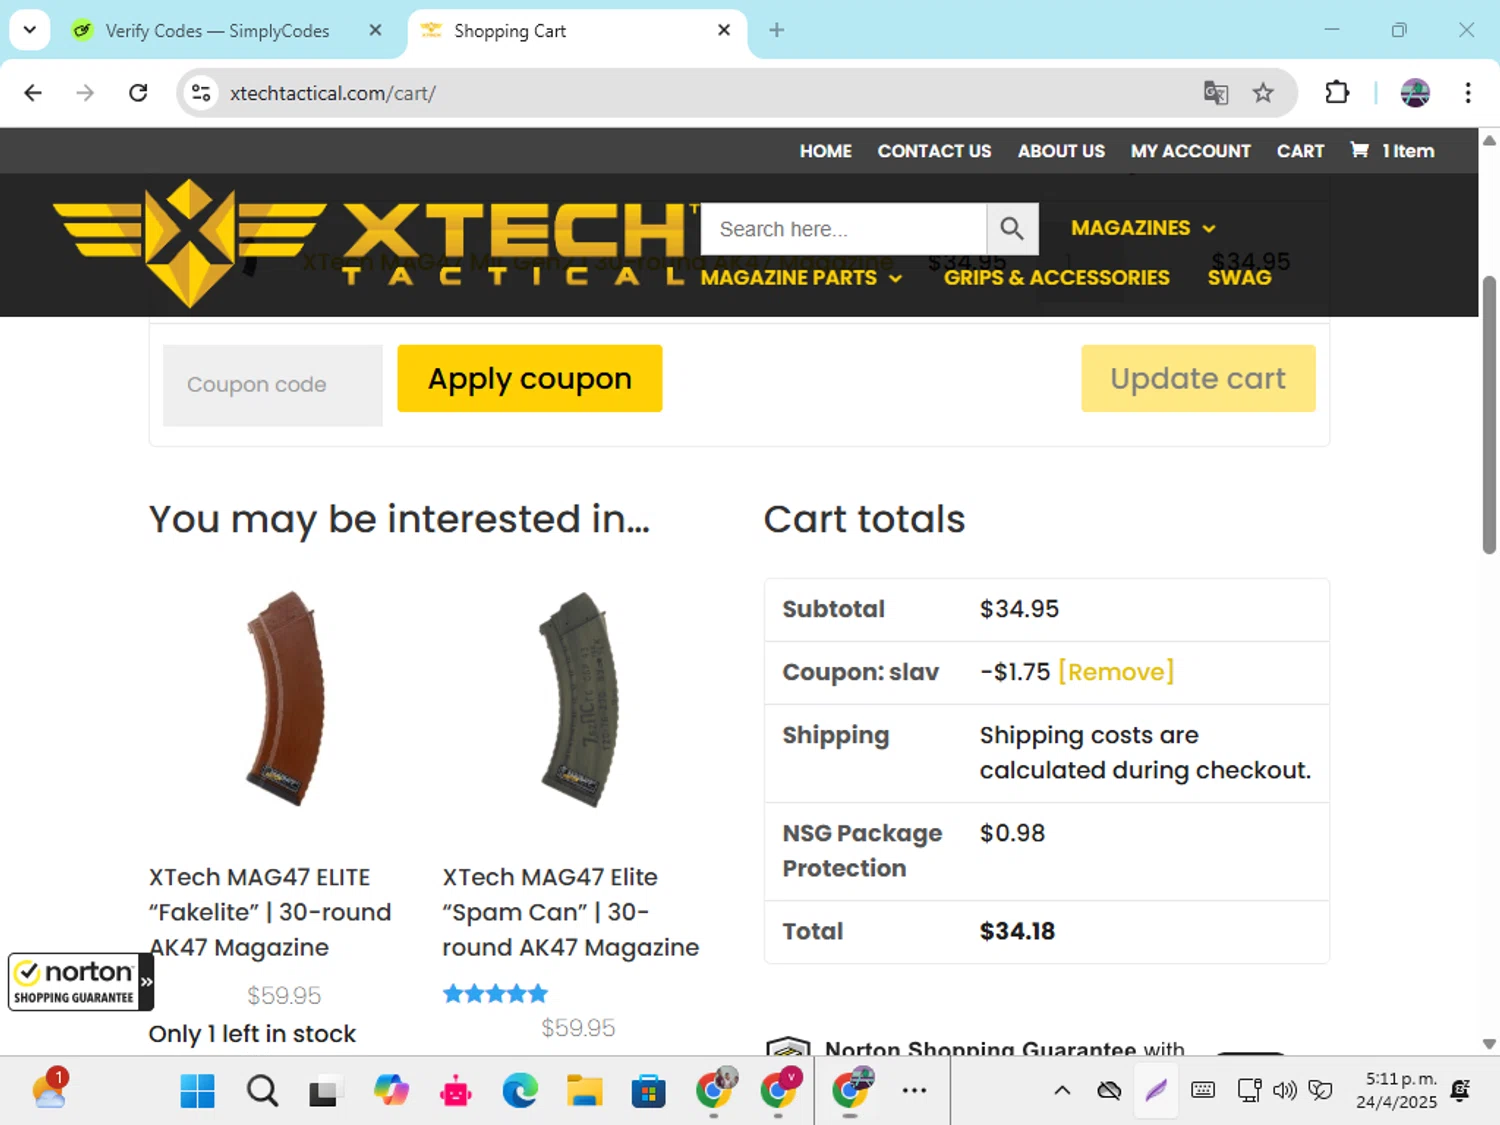Screen dimensions: 1500x1125
Task: Go to HOME in top navigation
Action: click(x=825, y=151)
